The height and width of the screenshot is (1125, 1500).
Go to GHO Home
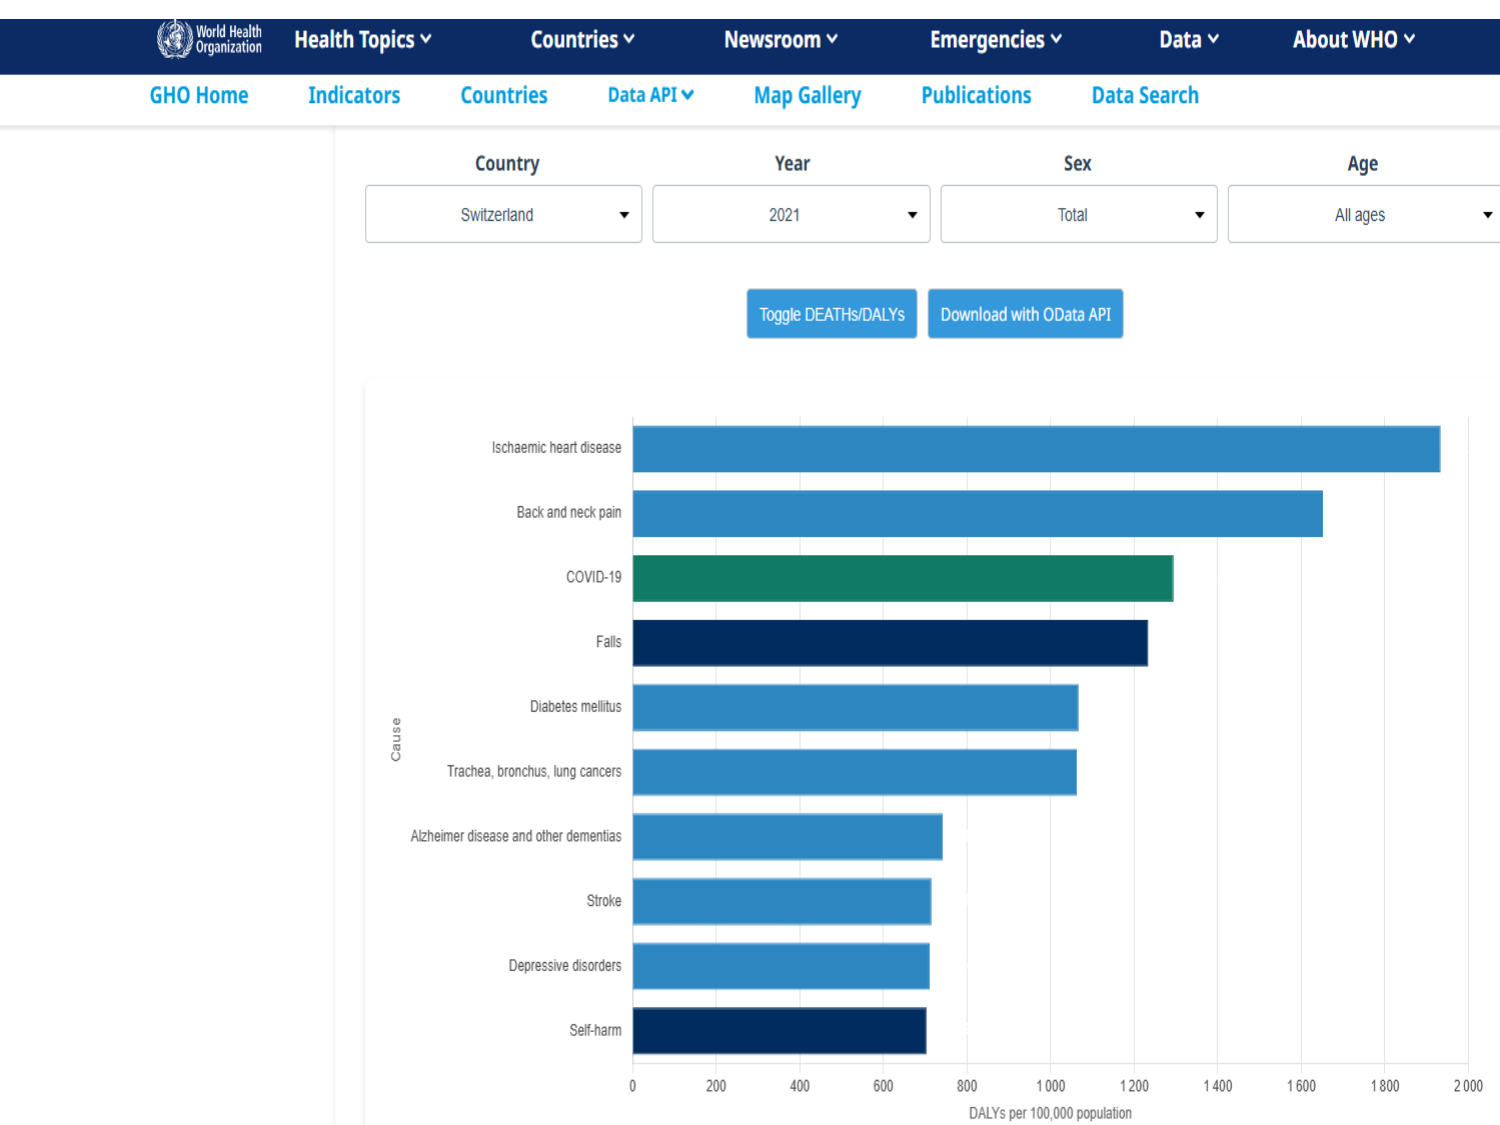199,96
